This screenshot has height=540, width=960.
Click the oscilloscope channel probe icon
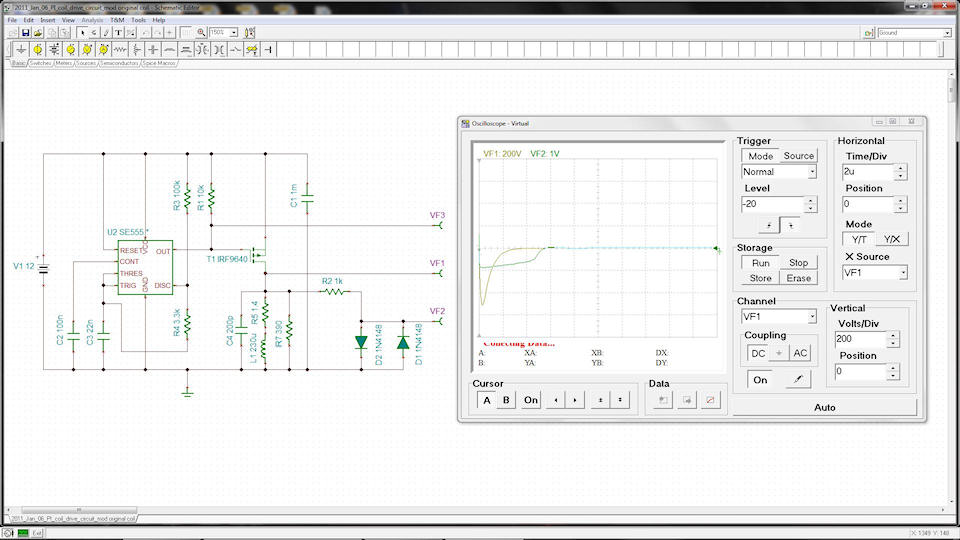(797, 380)
